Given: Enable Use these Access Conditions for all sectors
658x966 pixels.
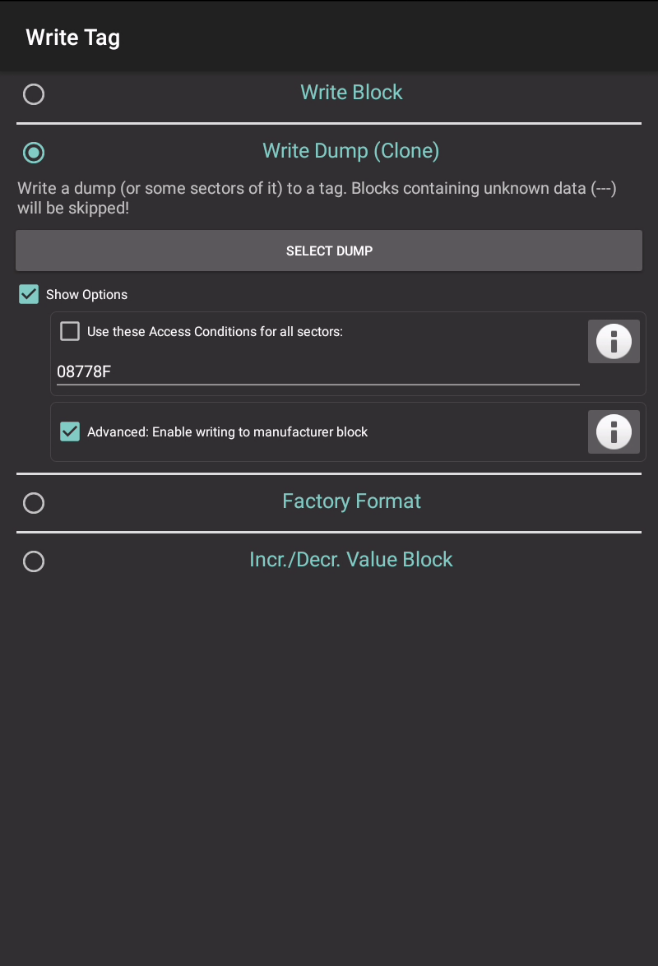Looking at the screenshot, I should pyautogui.click(x=69, y=331).
